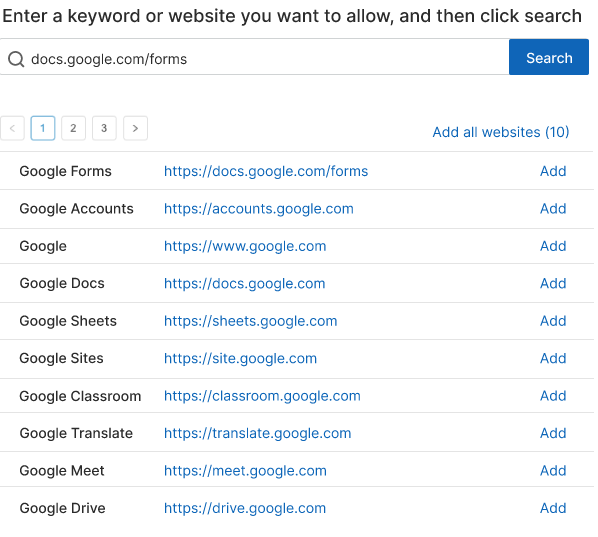Open https://classroom.google.com link
Image resolution: width=598 pixels, height=537 pixels.
pyautogui.click(x=262, y=396)
